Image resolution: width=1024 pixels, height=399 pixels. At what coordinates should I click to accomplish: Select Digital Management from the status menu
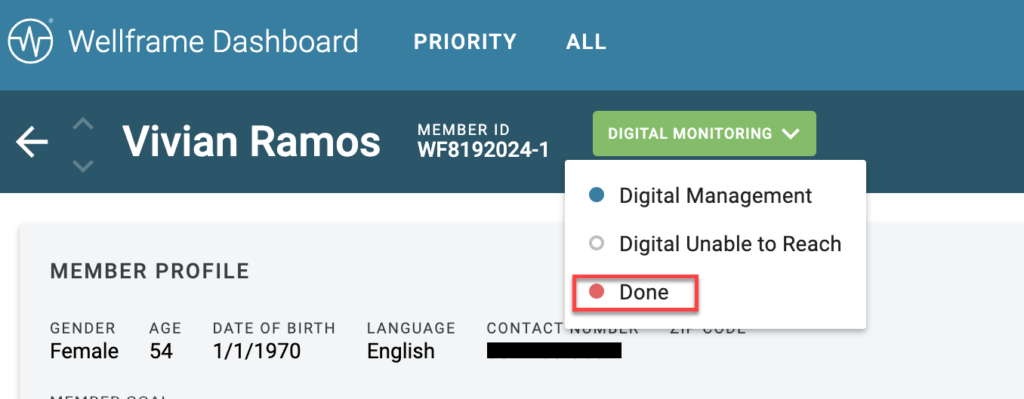coord(716,195)
